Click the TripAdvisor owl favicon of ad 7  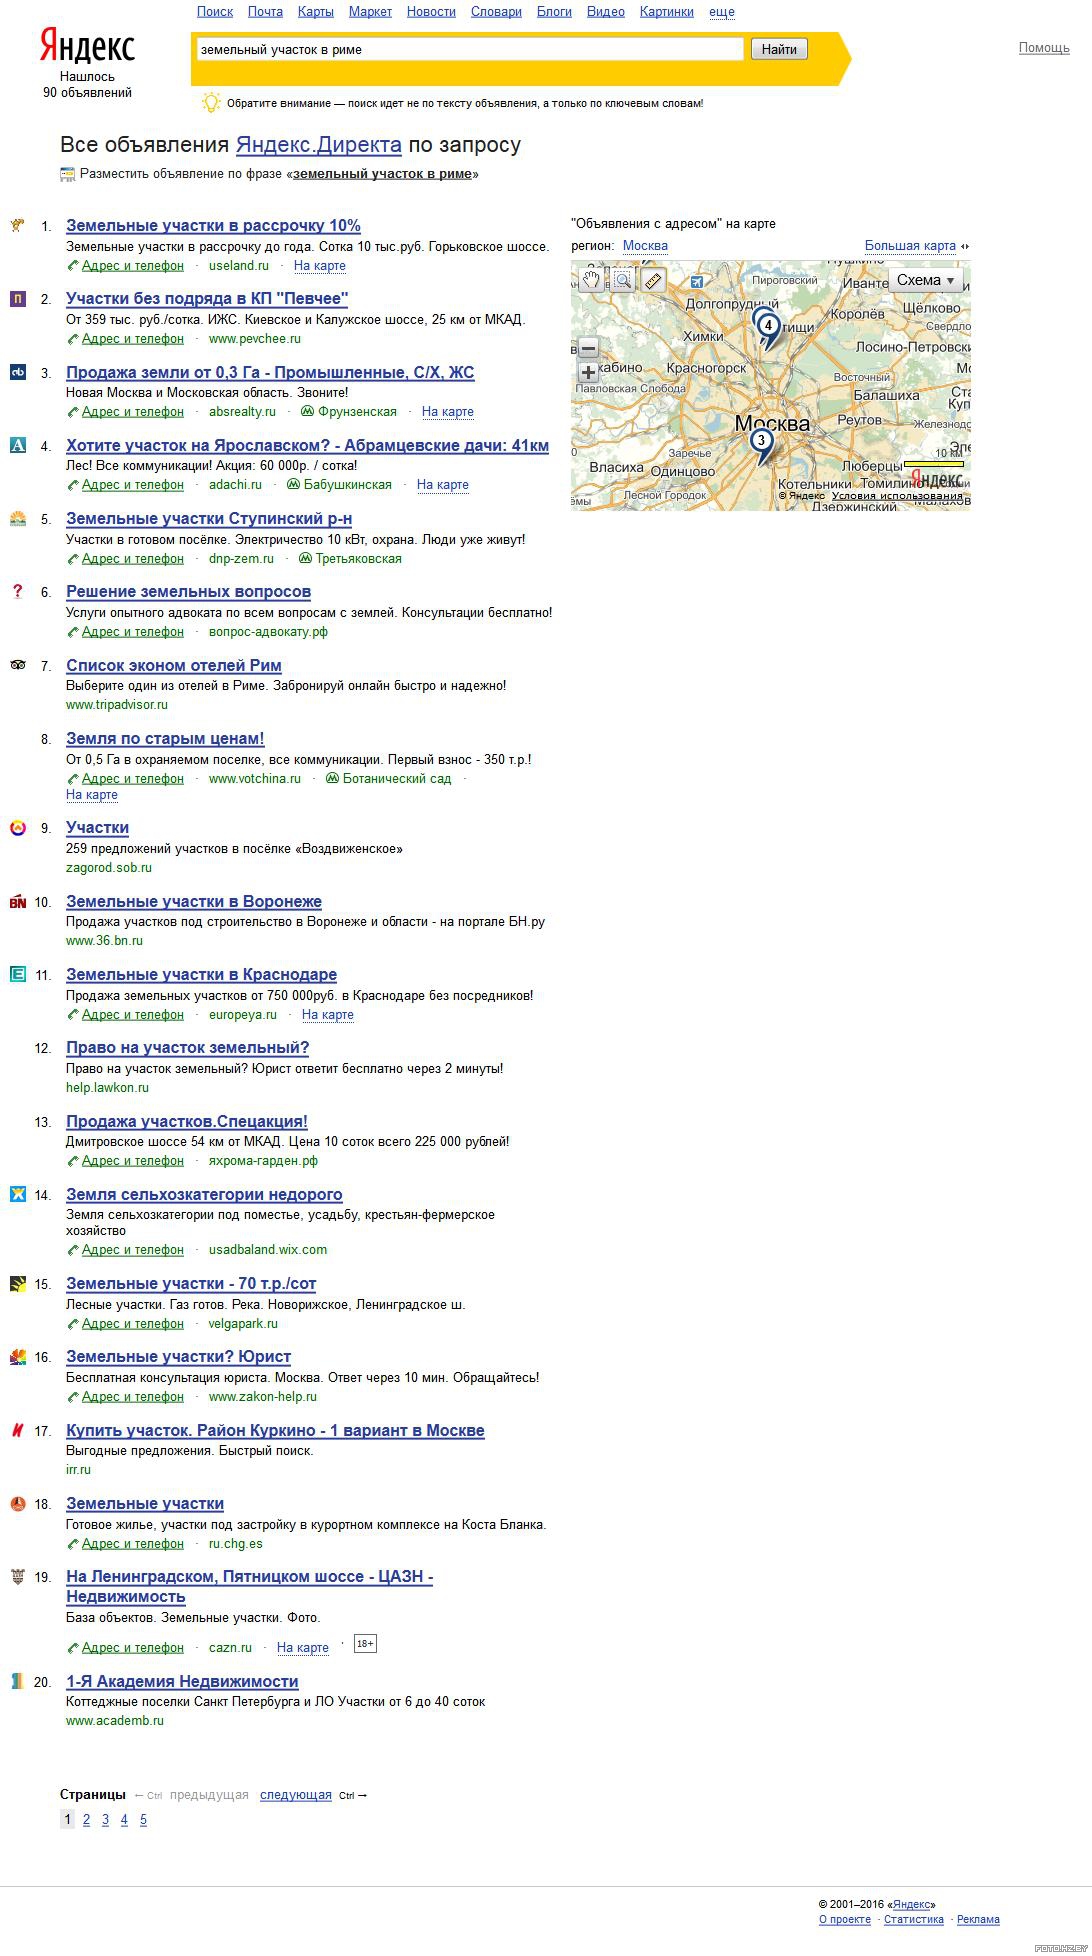coord(18,665)
